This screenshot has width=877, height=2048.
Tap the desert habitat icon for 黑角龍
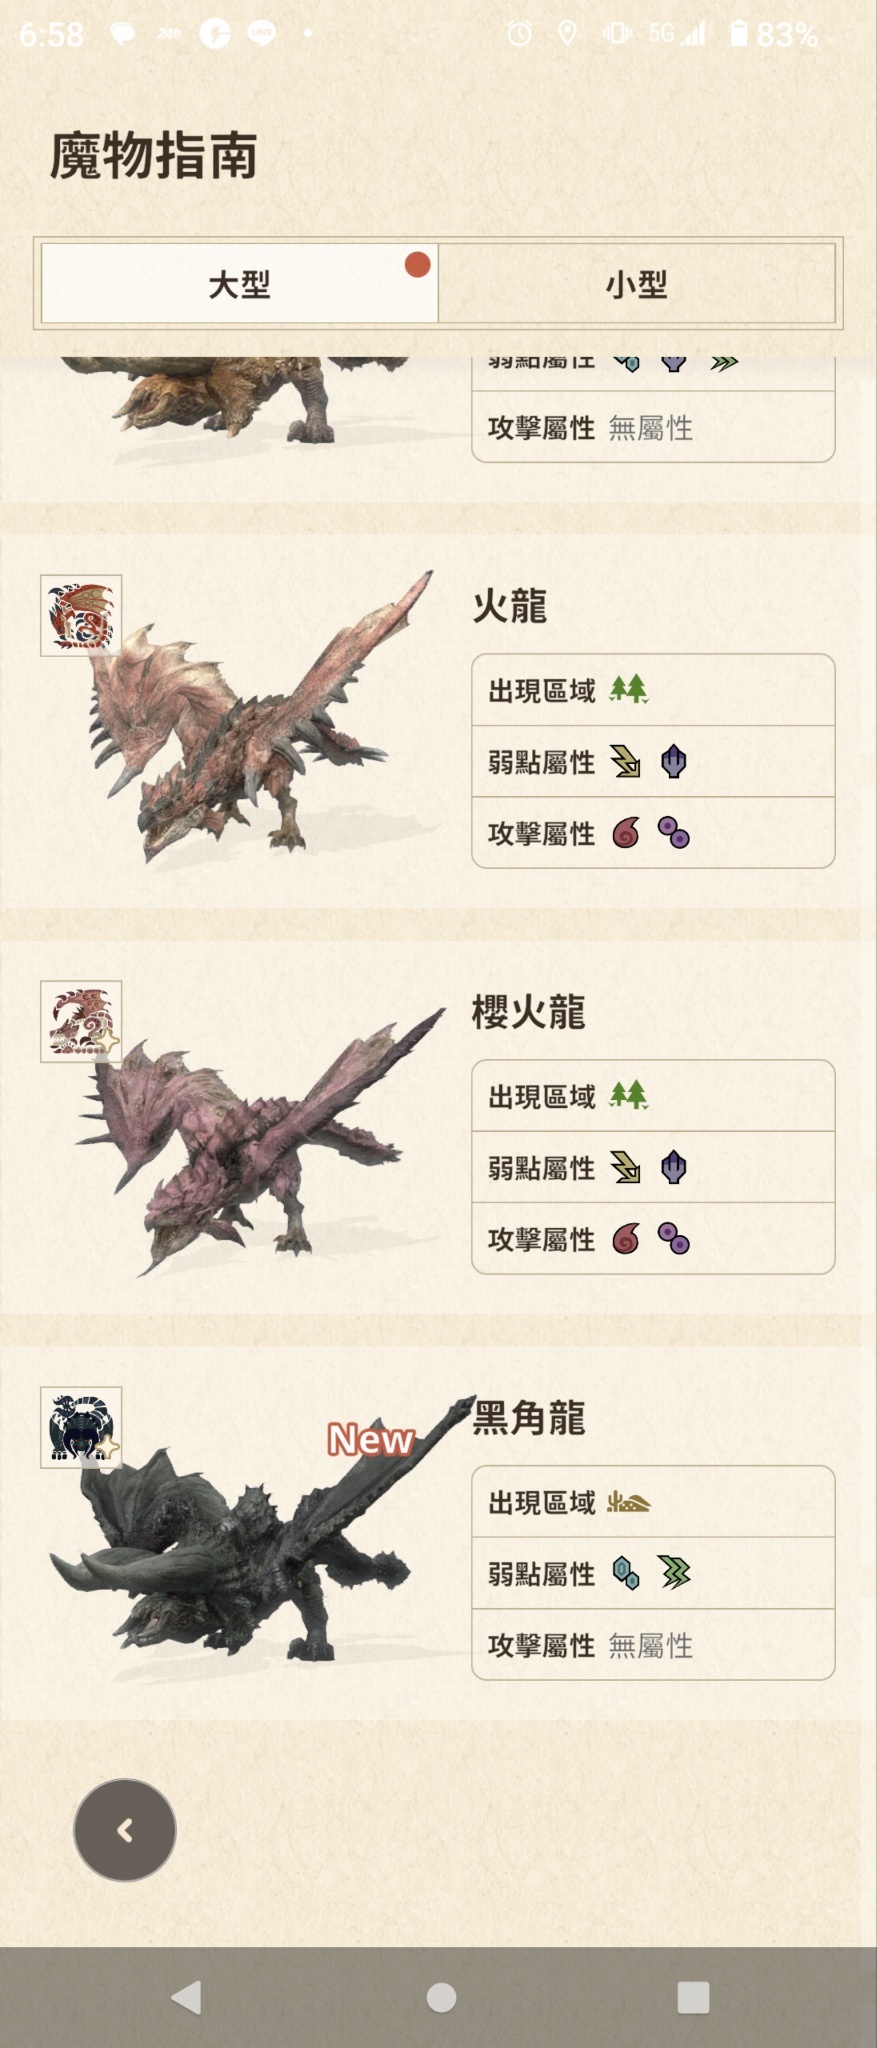coord(629,1502)
